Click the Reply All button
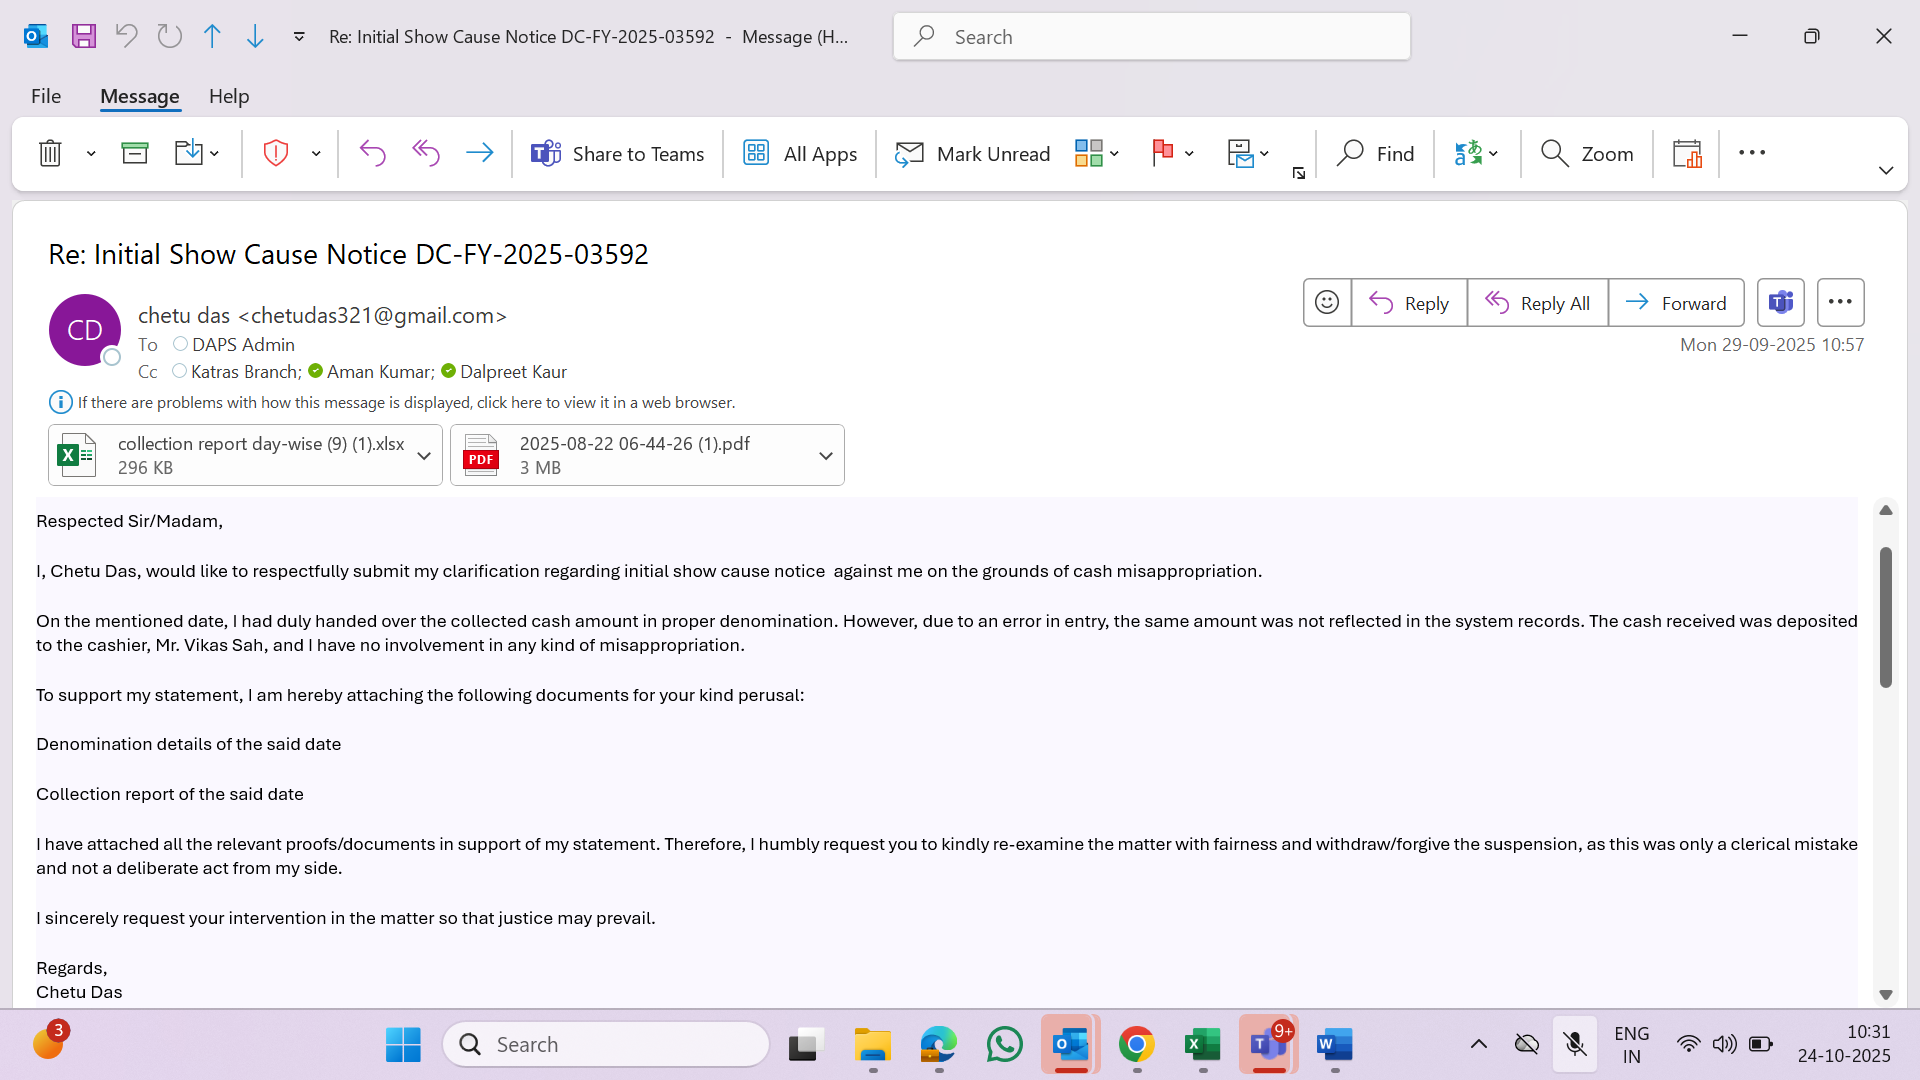This screenshot has height=1080, width=1920. click(x=1537, y=303)
